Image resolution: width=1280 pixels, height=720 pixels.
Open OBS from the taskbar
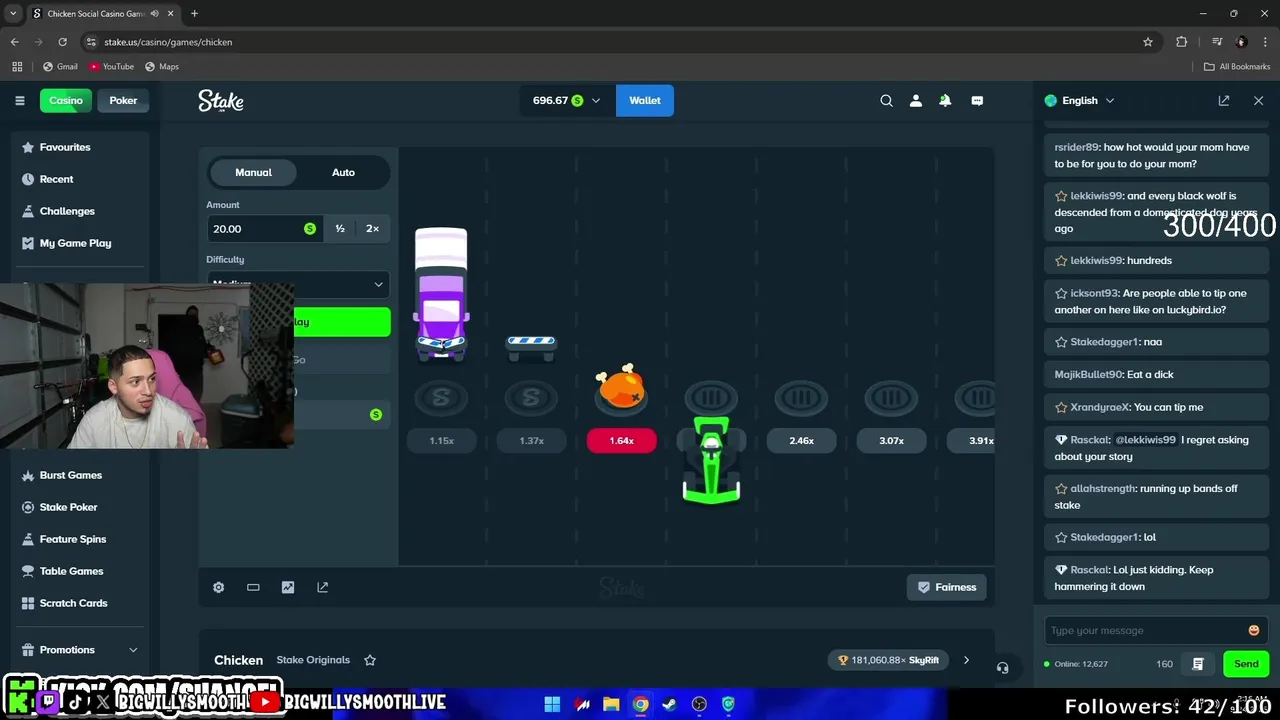pyautogui.click(x=699, y=704)
